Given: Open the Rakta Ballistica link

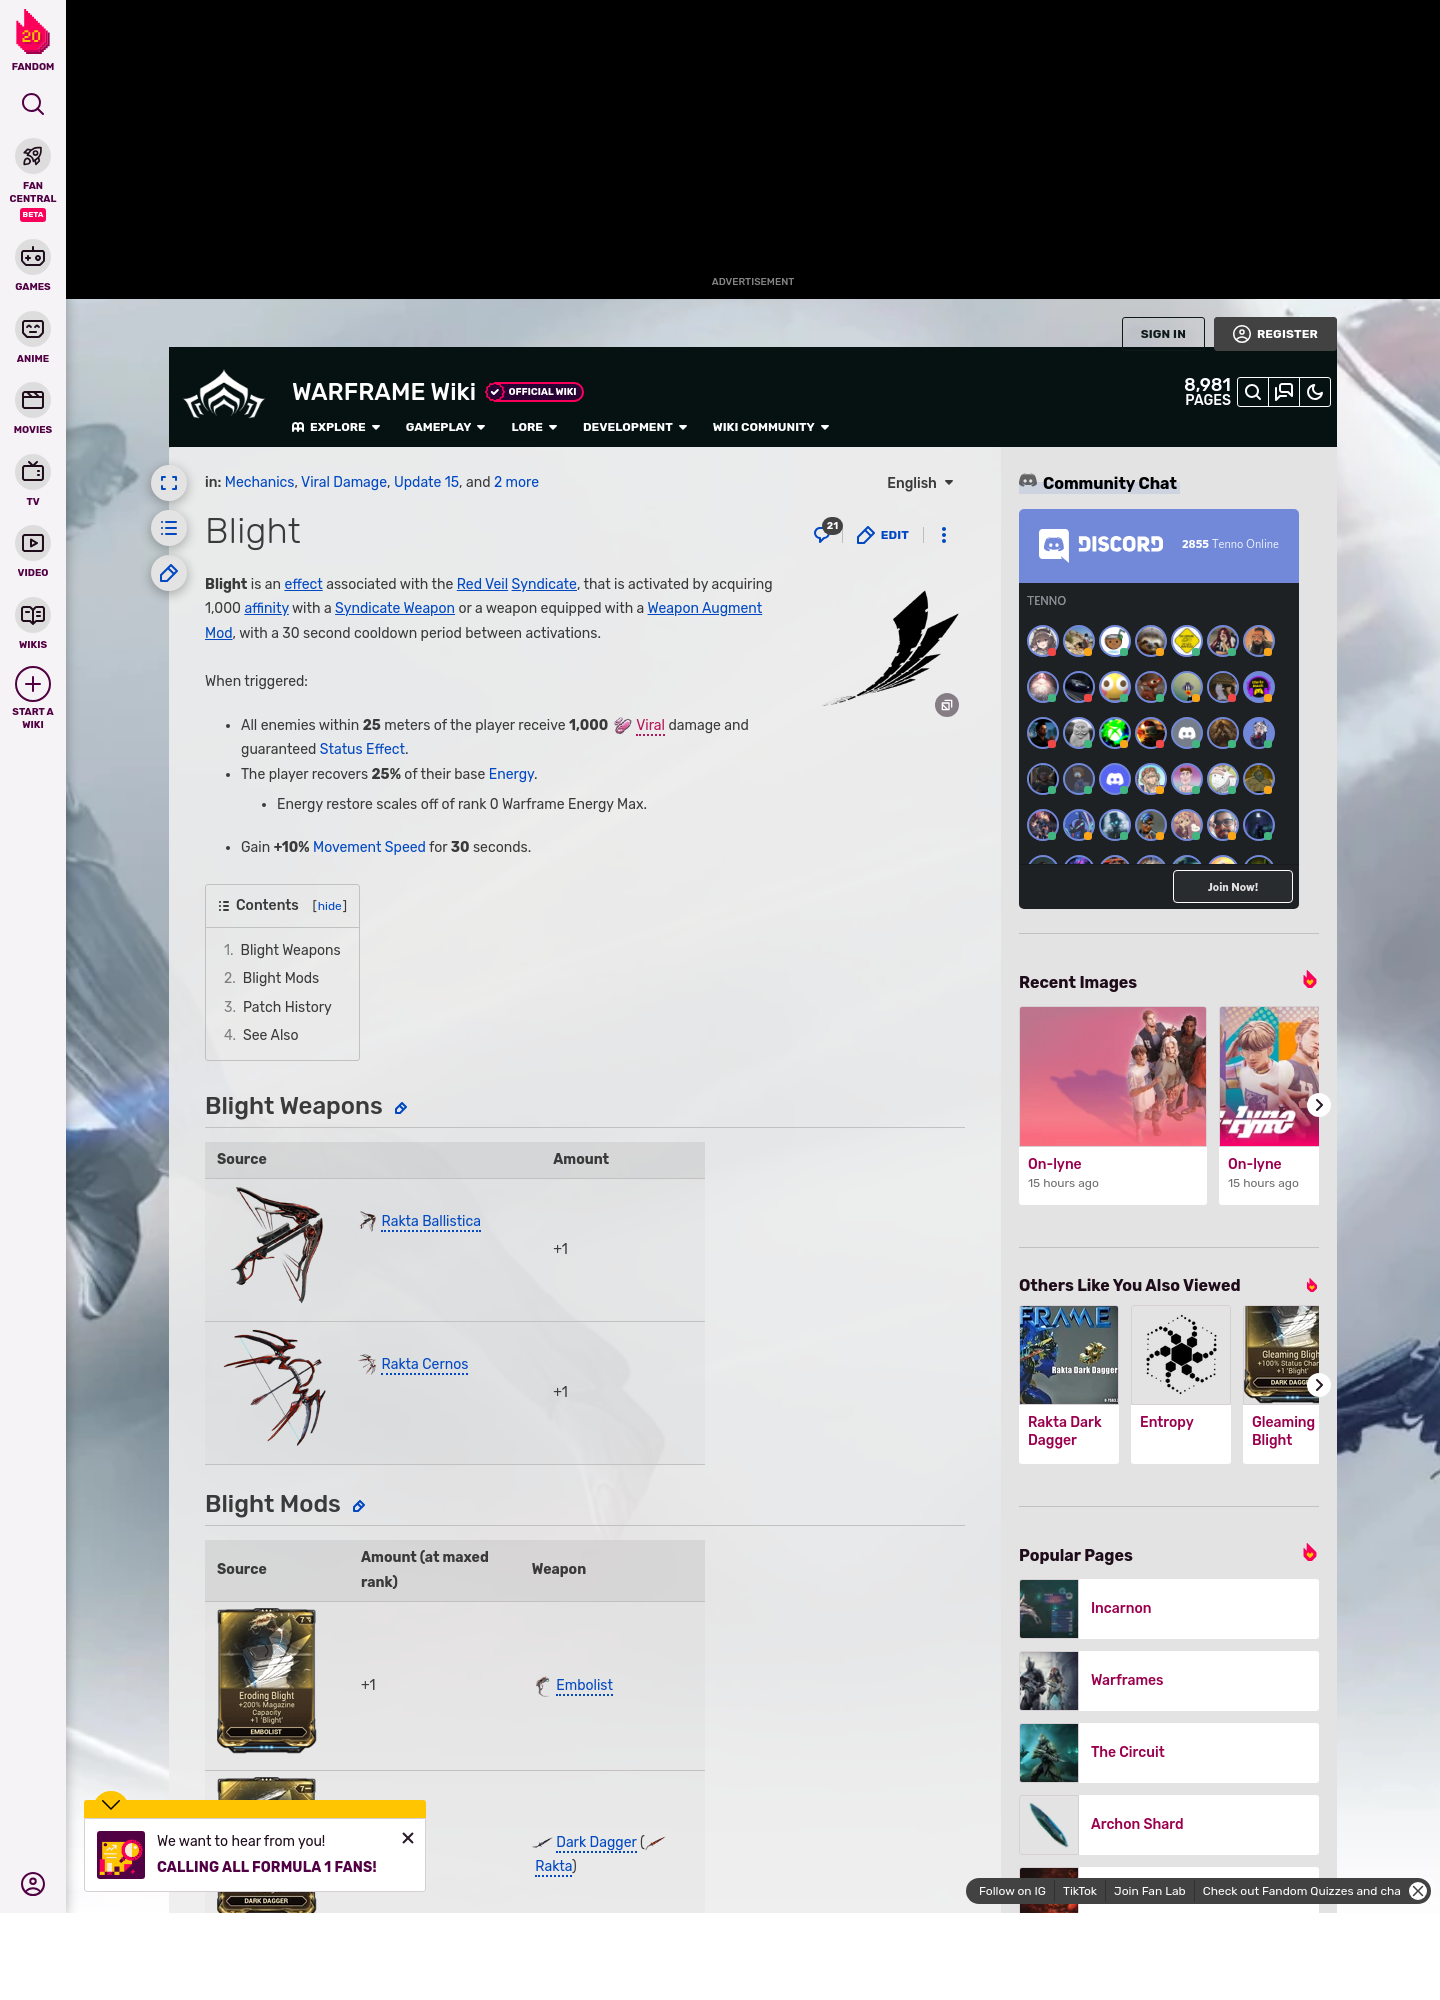Looking at the screenshot, I should 431,1221.
